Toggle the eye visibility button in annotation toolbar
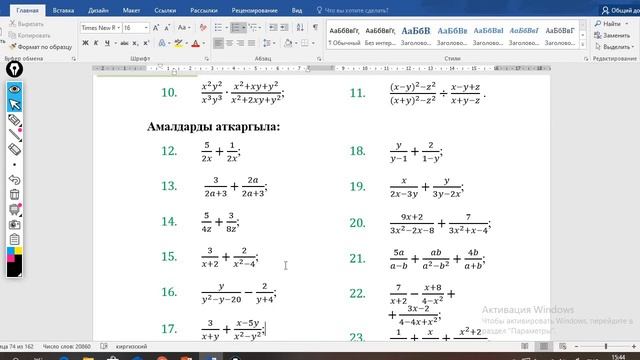Screen dimensions: 640x360 tap(14, 89)
